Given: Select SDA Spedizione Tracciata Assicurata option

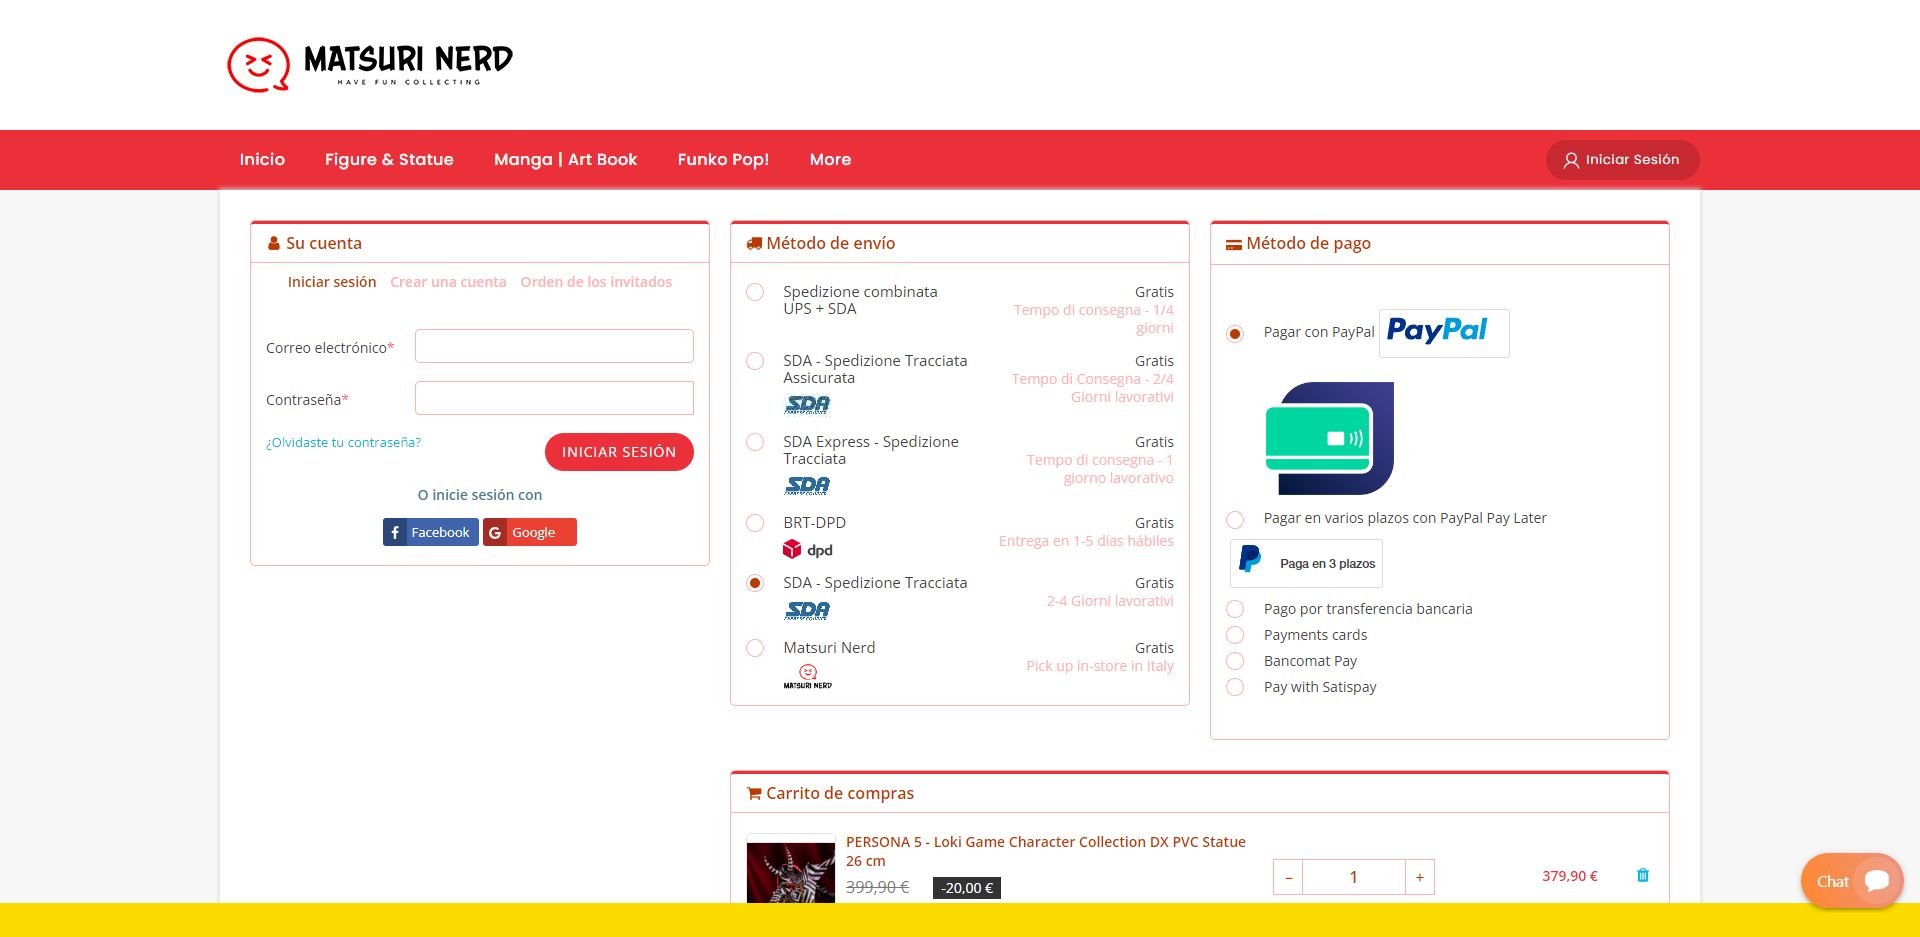Looking at the screenshot, I should tap(755, 361).
